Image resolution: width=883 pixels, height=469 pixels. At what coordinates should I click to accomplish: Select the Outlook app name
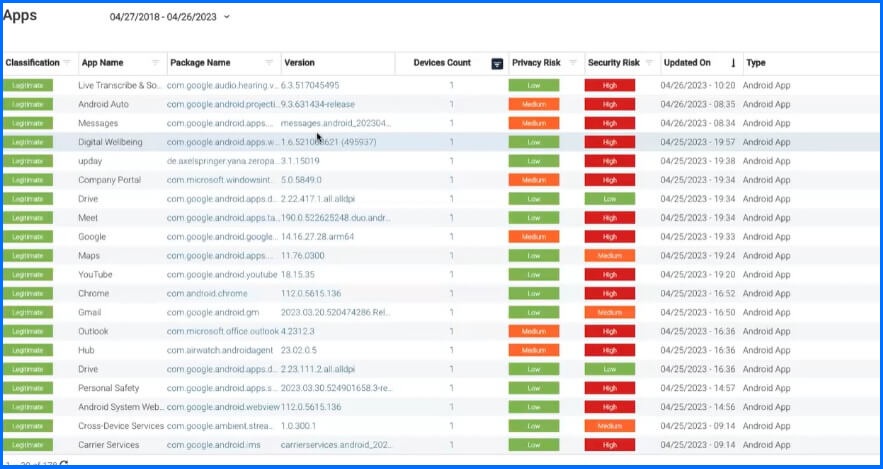tap(93, 331)
